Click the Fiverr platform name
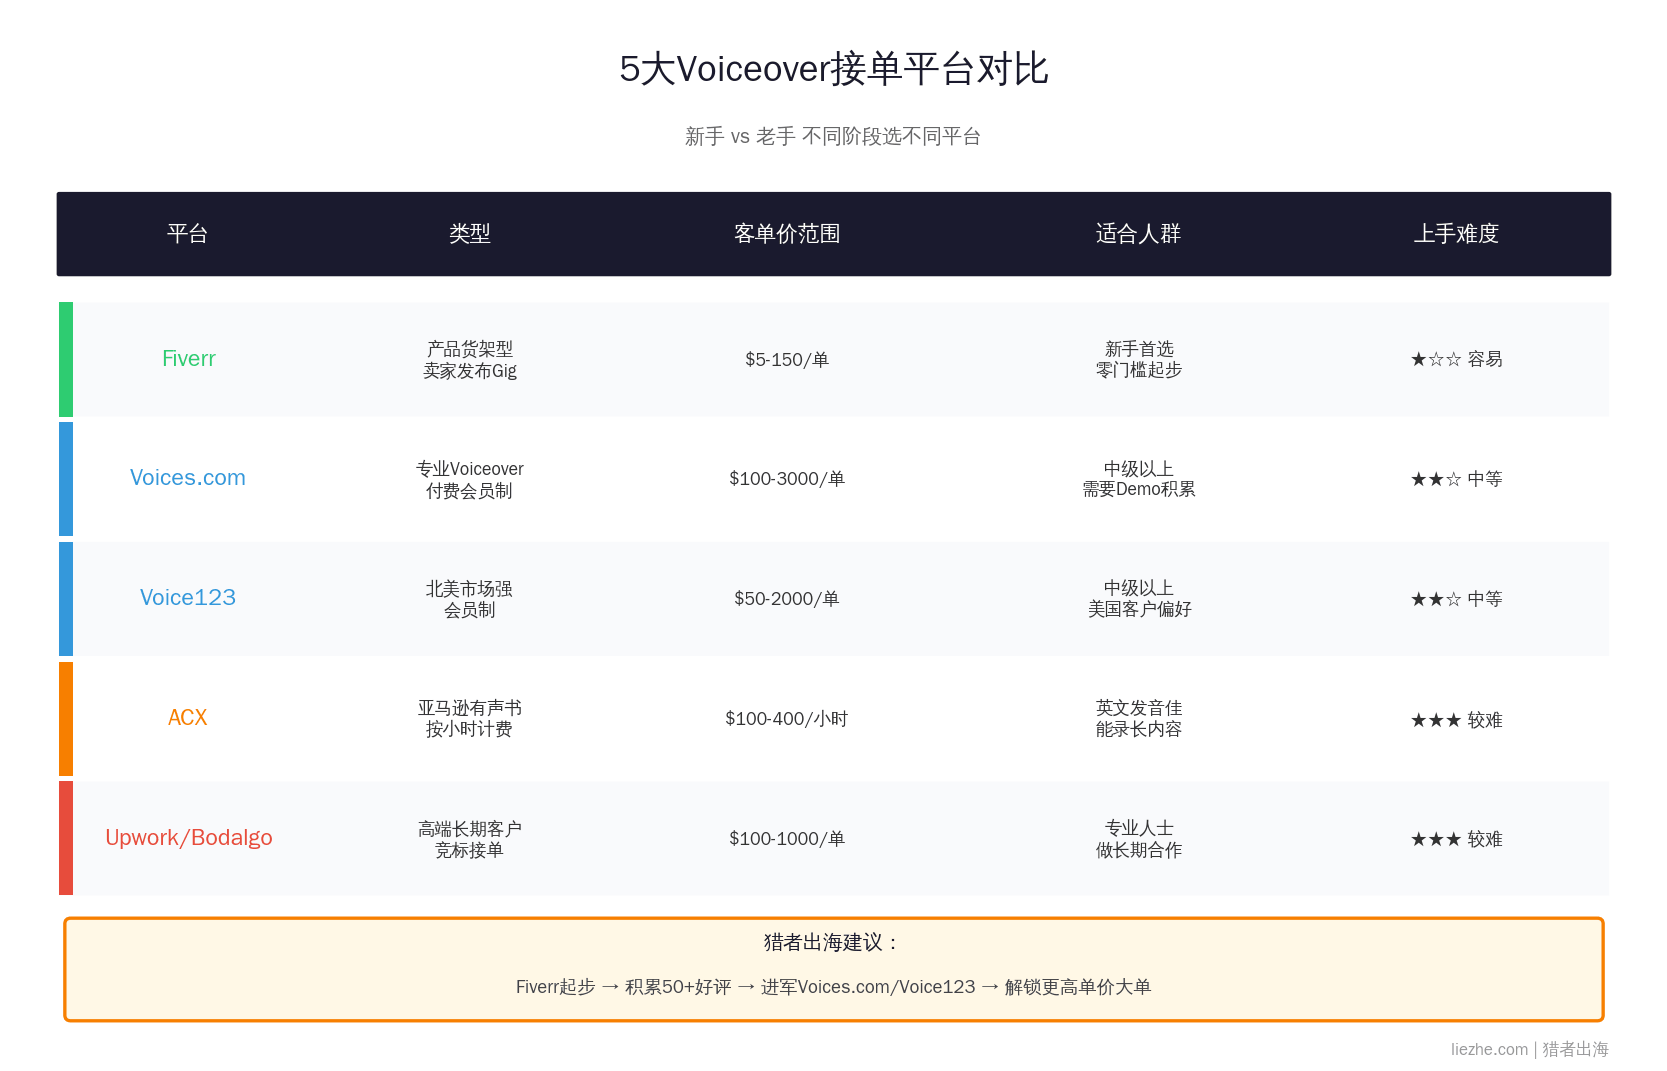1667x1071 pixels. [188, 359]
